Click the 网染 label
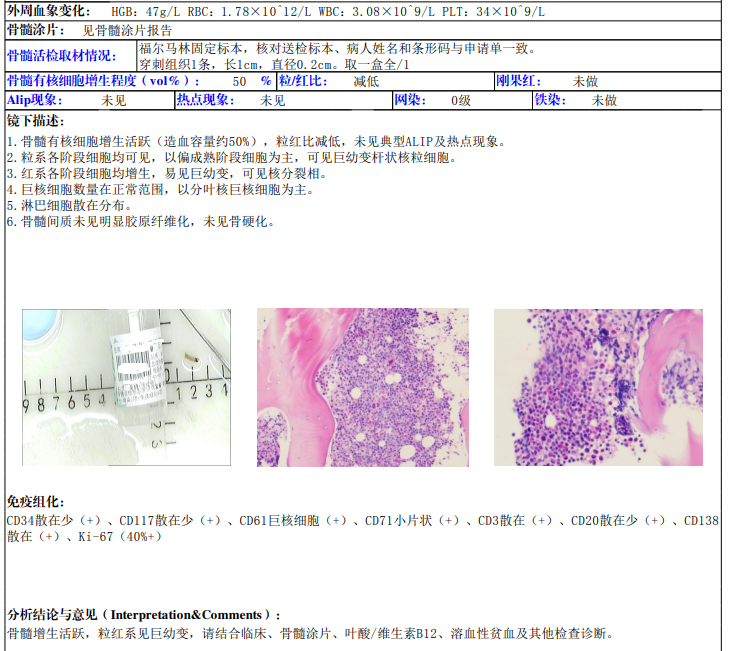Image resolution: width=730 pixels, height=651 pixels. tap(409, 100)
